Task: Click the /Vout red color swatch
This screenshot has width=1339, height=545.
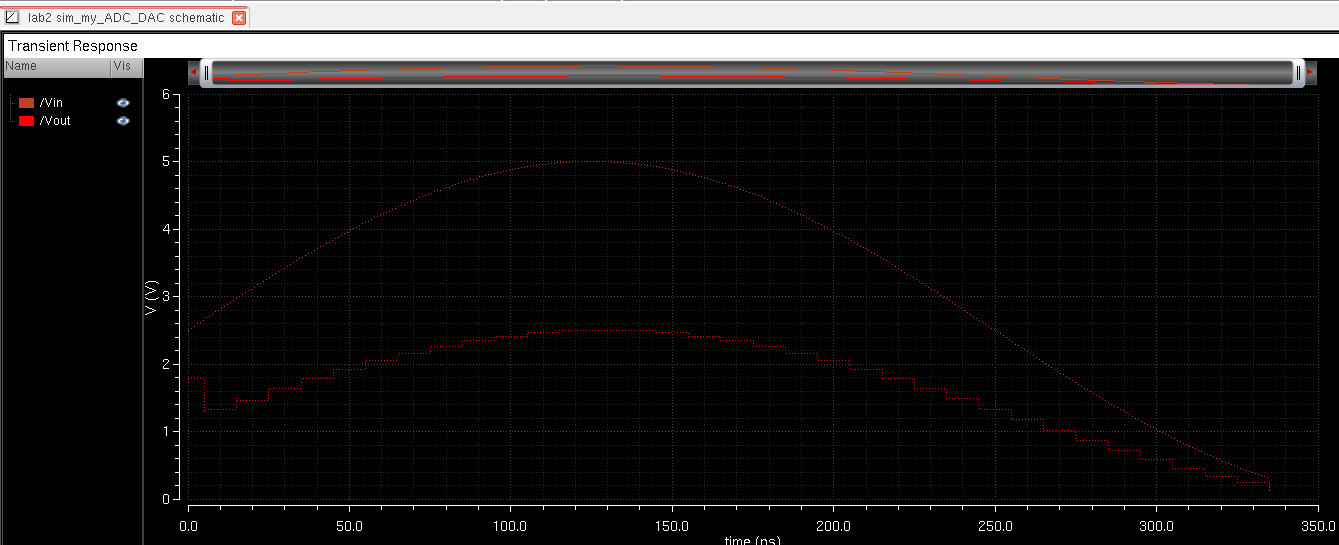Action: pos(27,121)
